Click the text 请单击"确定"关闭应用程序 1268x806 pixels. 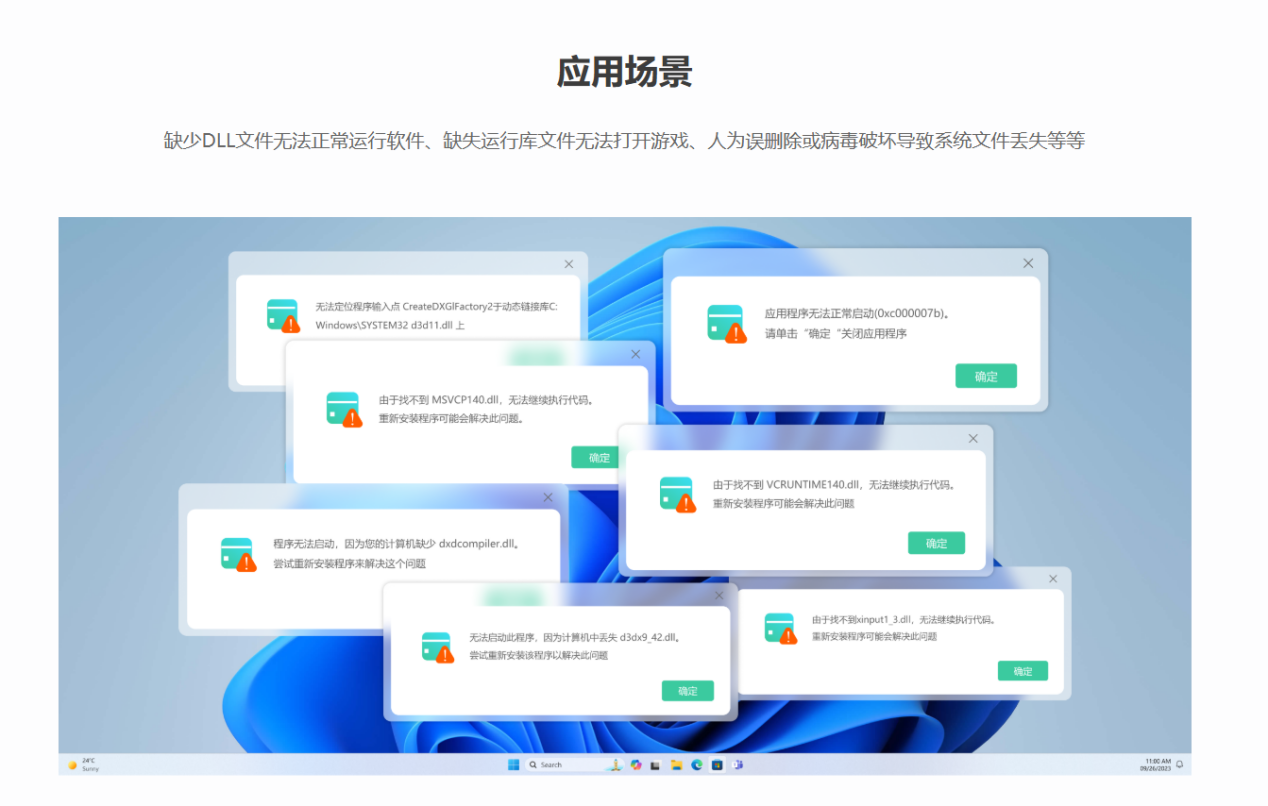coord(836,334)
